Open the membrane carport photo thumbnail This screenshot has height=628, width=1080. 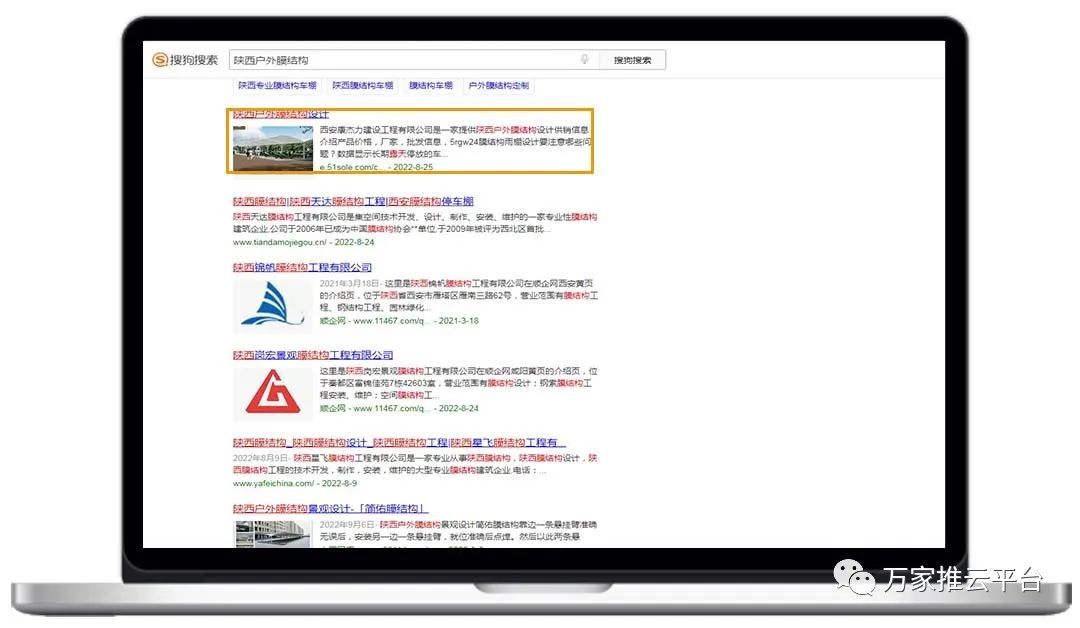tap(273, 147)
